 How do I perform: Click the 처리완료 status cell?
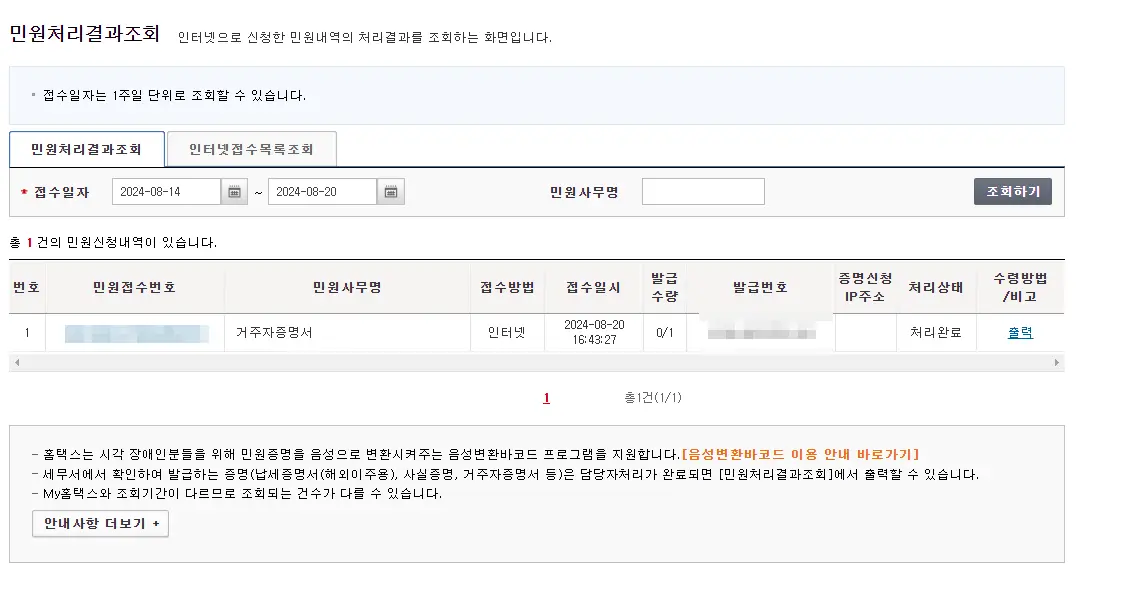coord(937,332)
